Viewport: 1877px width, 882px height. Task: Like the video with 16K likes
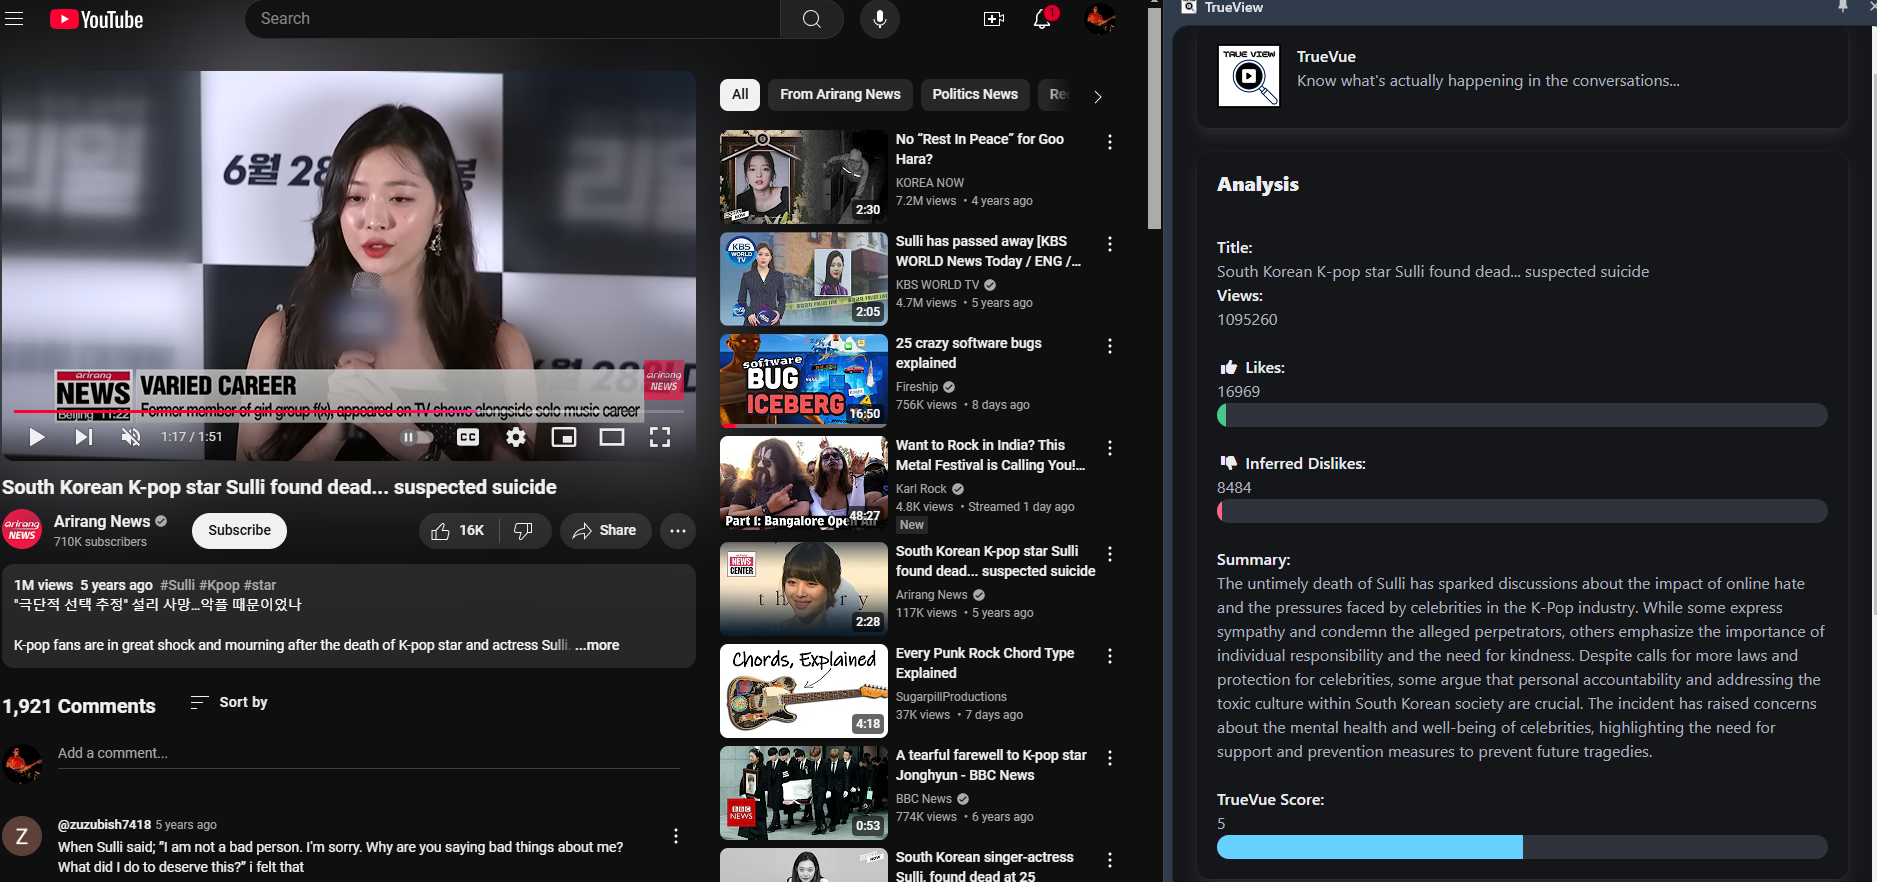458,531
